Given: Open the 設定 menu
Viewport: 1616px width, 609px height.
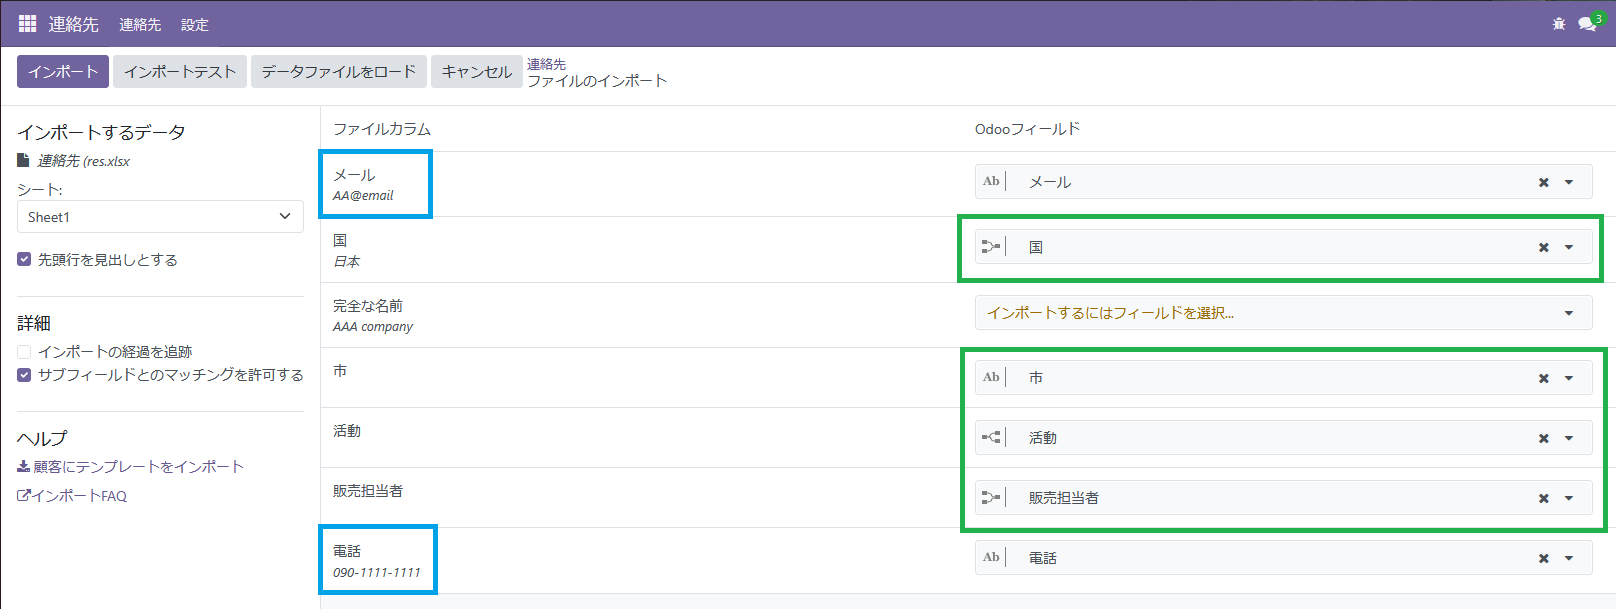Looking at the screenshot, I should point(194,24).
